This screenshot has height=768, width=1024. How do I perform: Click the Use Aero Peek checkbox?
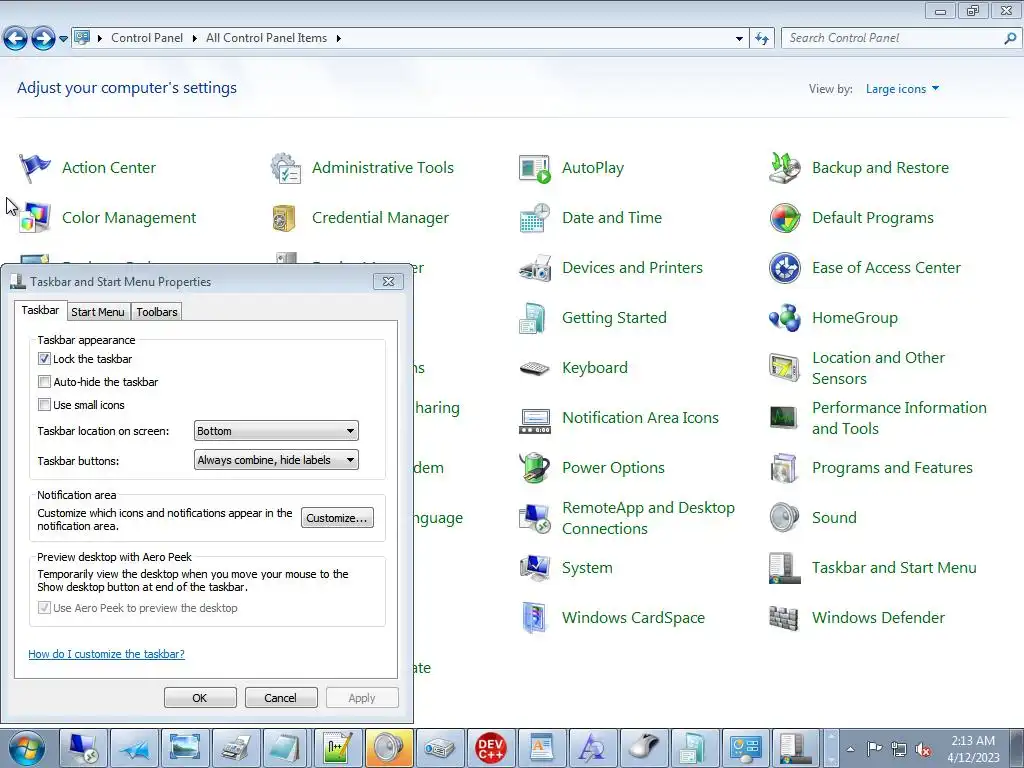click(44, 607)
